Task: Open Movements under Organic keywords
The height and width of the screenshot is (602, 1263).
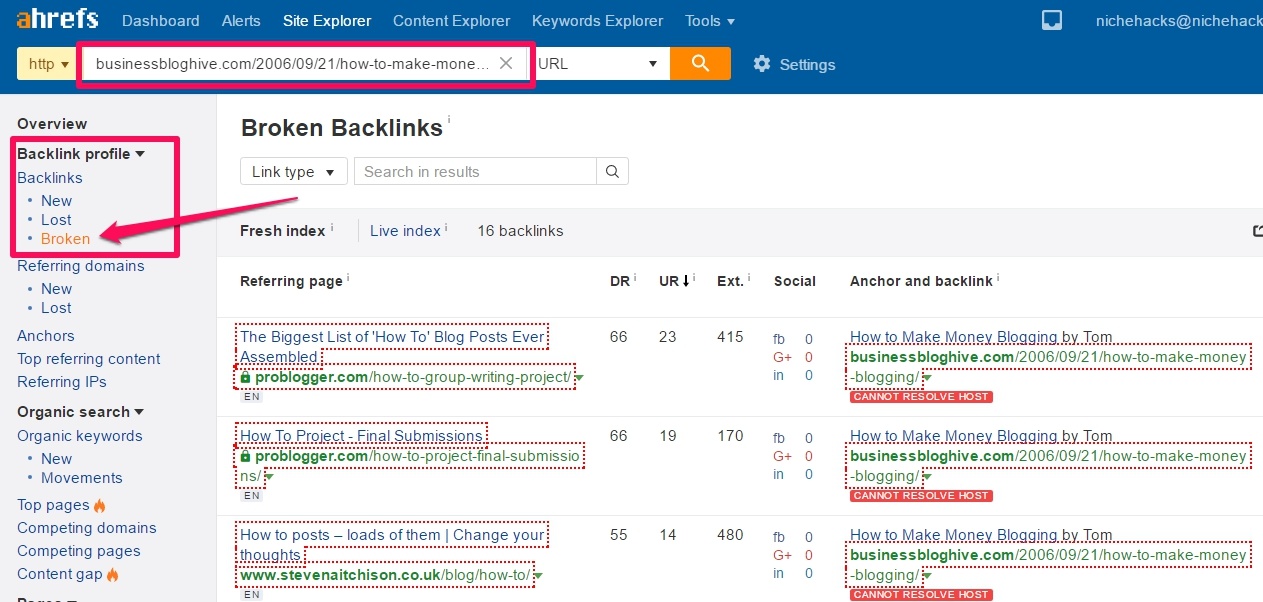Action: (x=82, y=478)
